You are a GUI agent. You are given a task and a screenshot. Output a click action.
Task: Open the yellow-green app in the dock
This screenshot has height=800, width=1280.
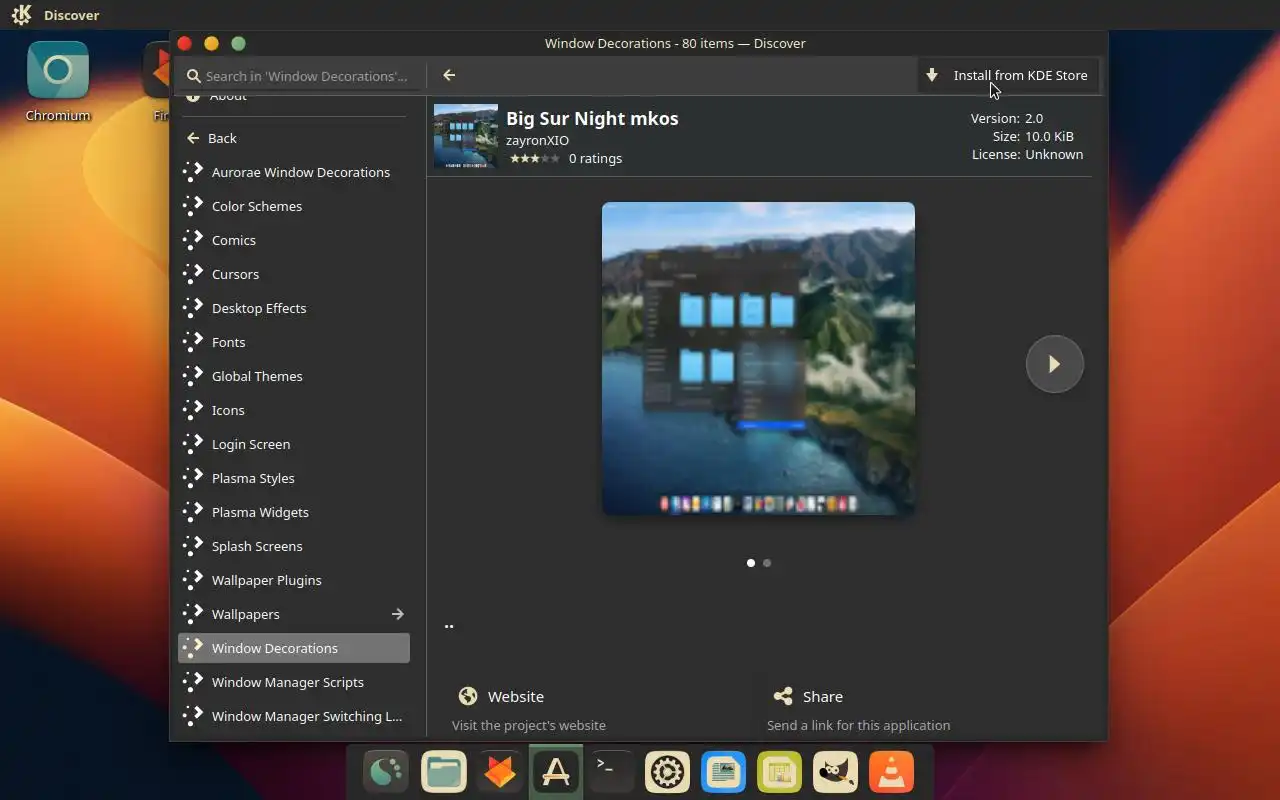pyautogui.click(x=779, y=772)
